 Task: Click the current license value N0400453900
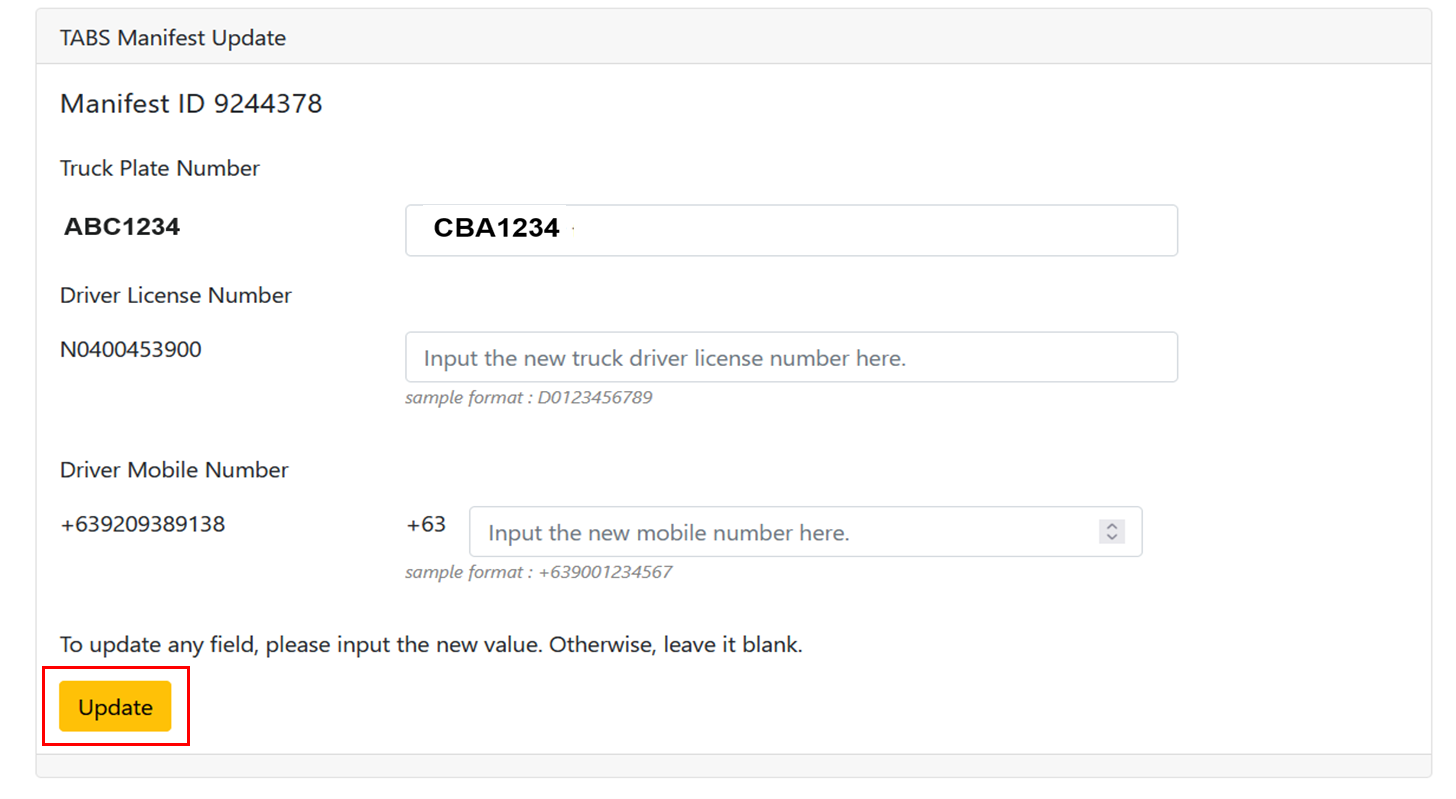pyautogui.click(x=131, y=350)
